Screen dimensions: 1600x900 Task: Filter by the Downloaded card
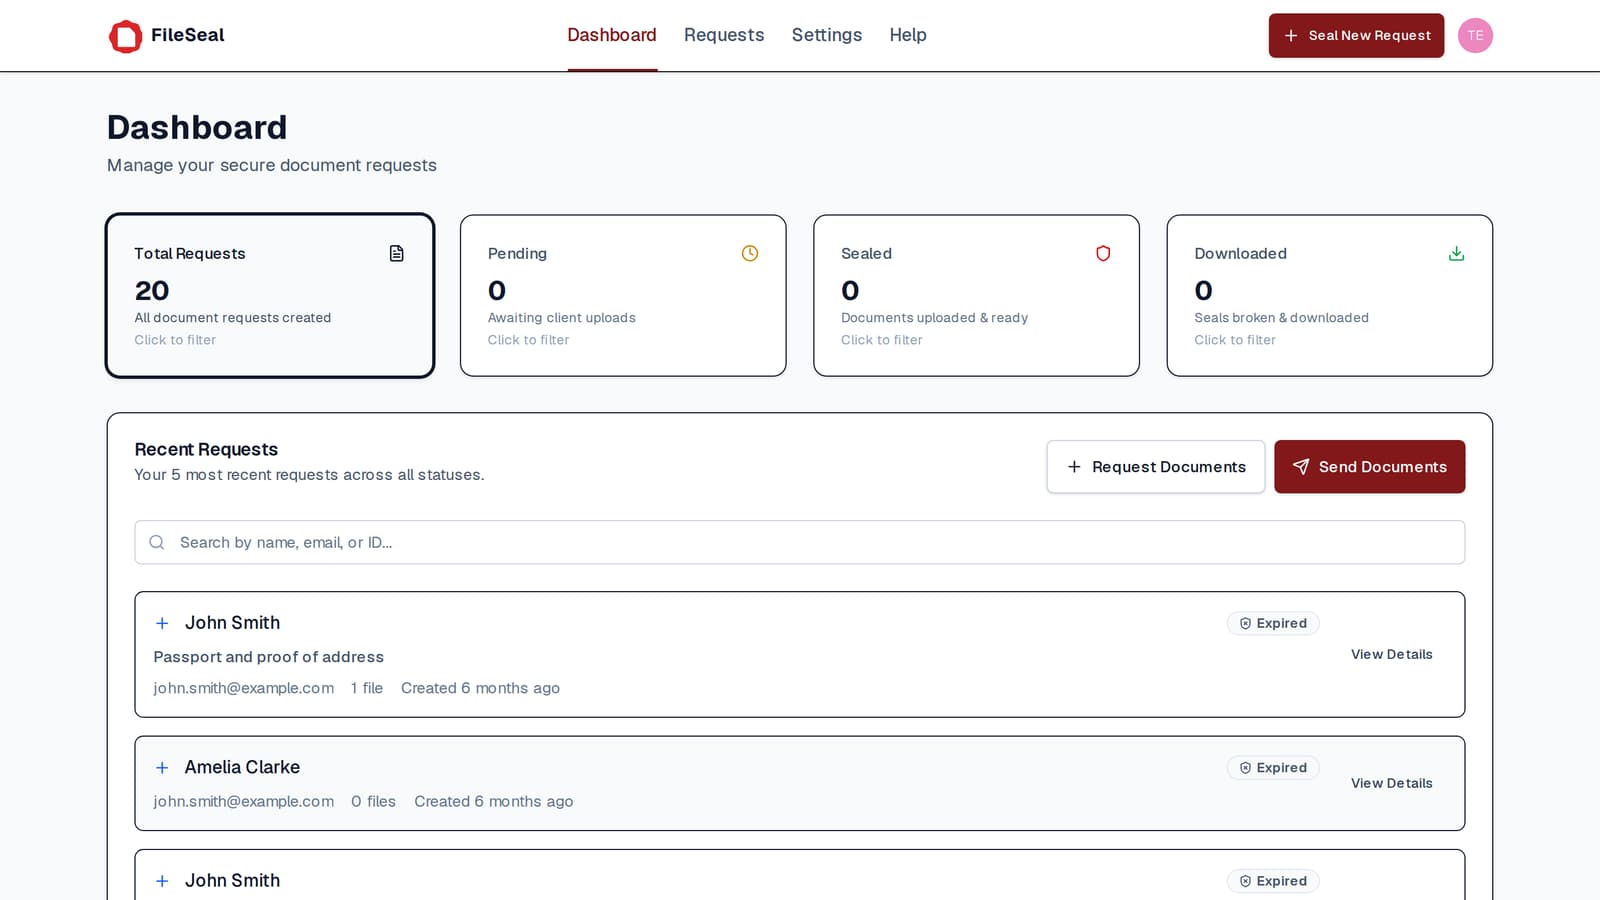click(1330, 296)
